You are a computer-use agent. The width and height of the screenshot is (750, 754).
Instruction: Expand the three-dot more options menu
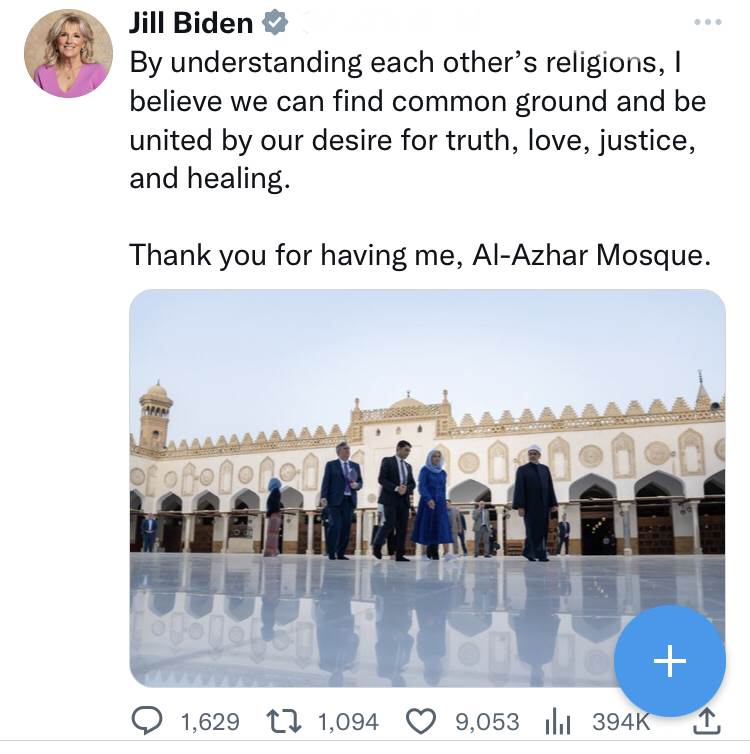tap(707, 22)
